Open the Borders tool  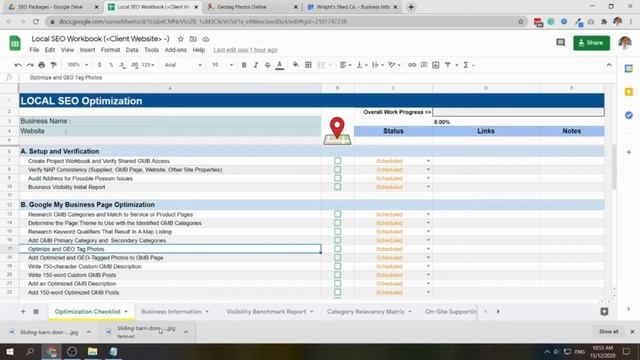309,65
